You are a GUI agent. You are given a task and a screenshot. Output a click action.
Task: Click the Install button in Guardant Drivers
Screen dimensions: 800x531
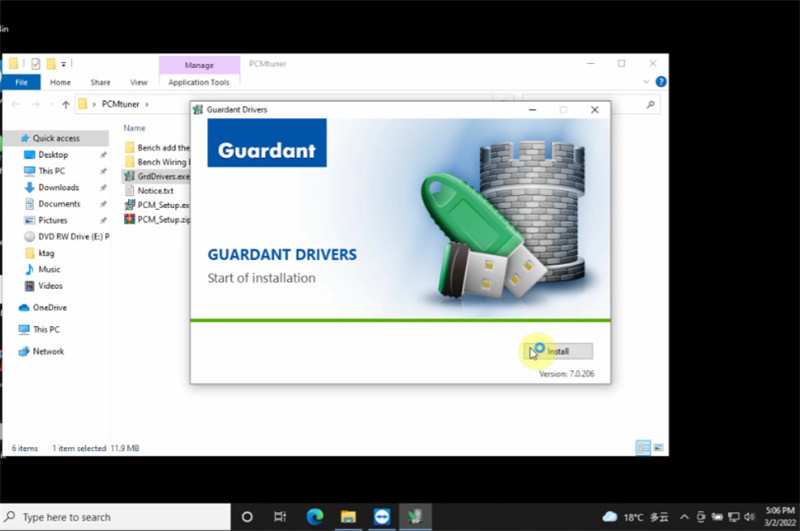[x=558, y=351]
